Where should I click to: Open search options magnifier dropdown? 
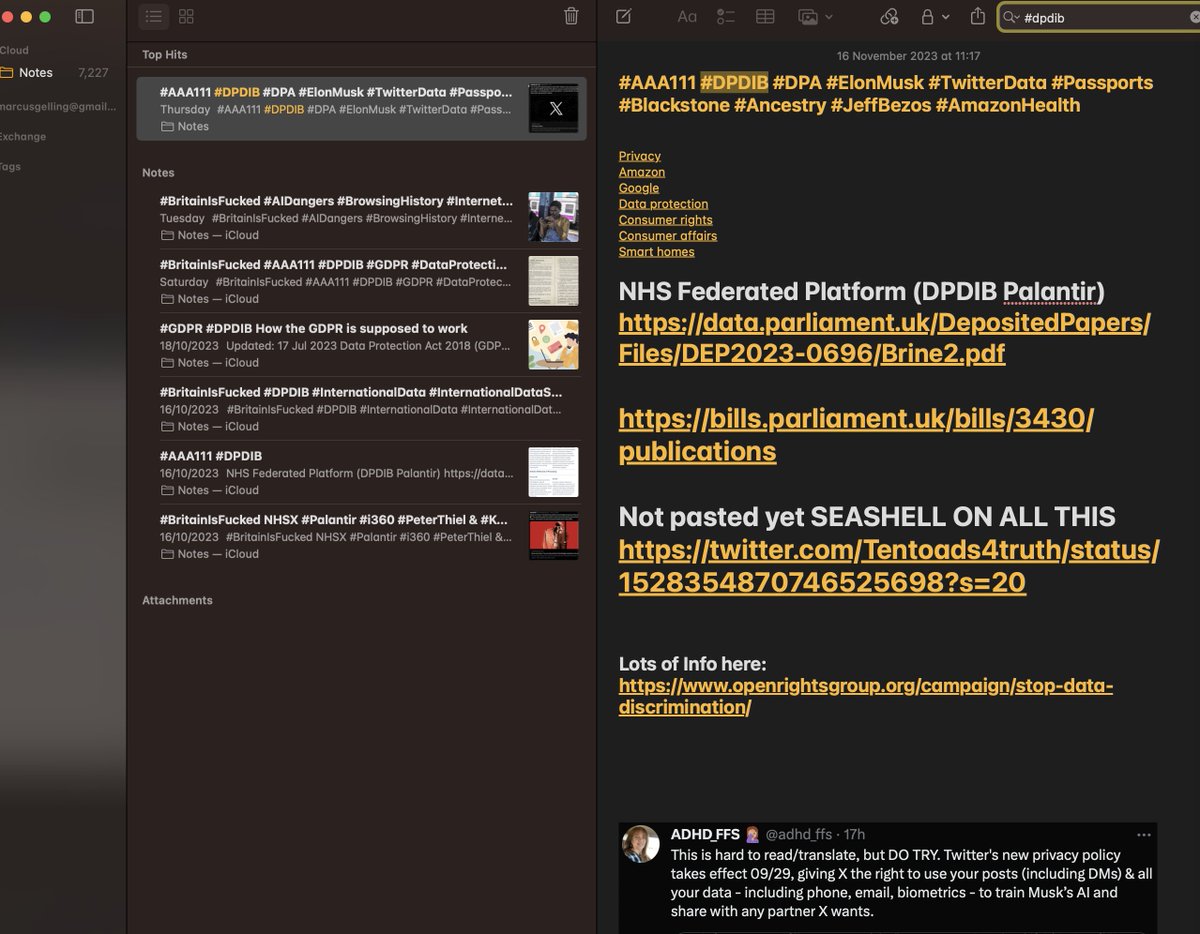point(1011,17)
